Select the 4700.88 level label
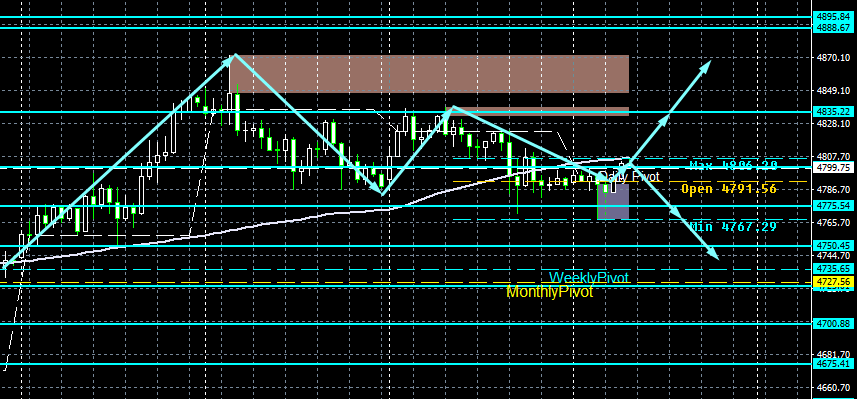 (833, 324)
